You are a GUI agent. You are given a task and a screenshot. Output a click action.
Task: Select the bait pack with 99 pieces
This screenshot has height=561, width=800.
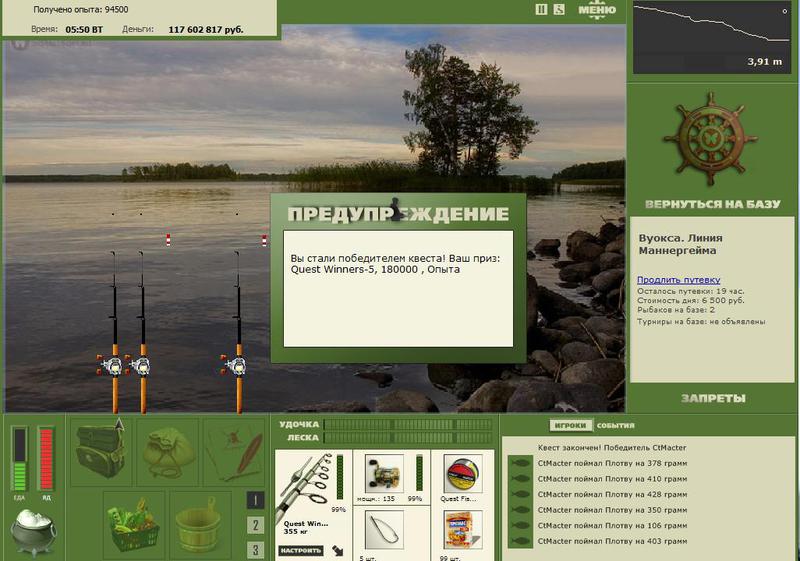(463, 530)
